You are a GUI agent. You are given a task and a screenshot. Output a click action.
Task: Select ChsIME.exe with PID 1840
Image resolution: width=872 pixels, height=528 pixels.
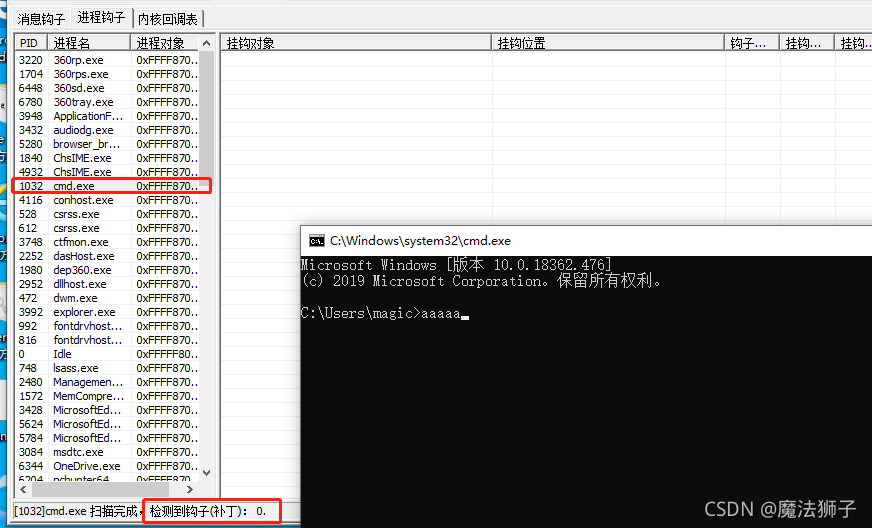[107, 158]
